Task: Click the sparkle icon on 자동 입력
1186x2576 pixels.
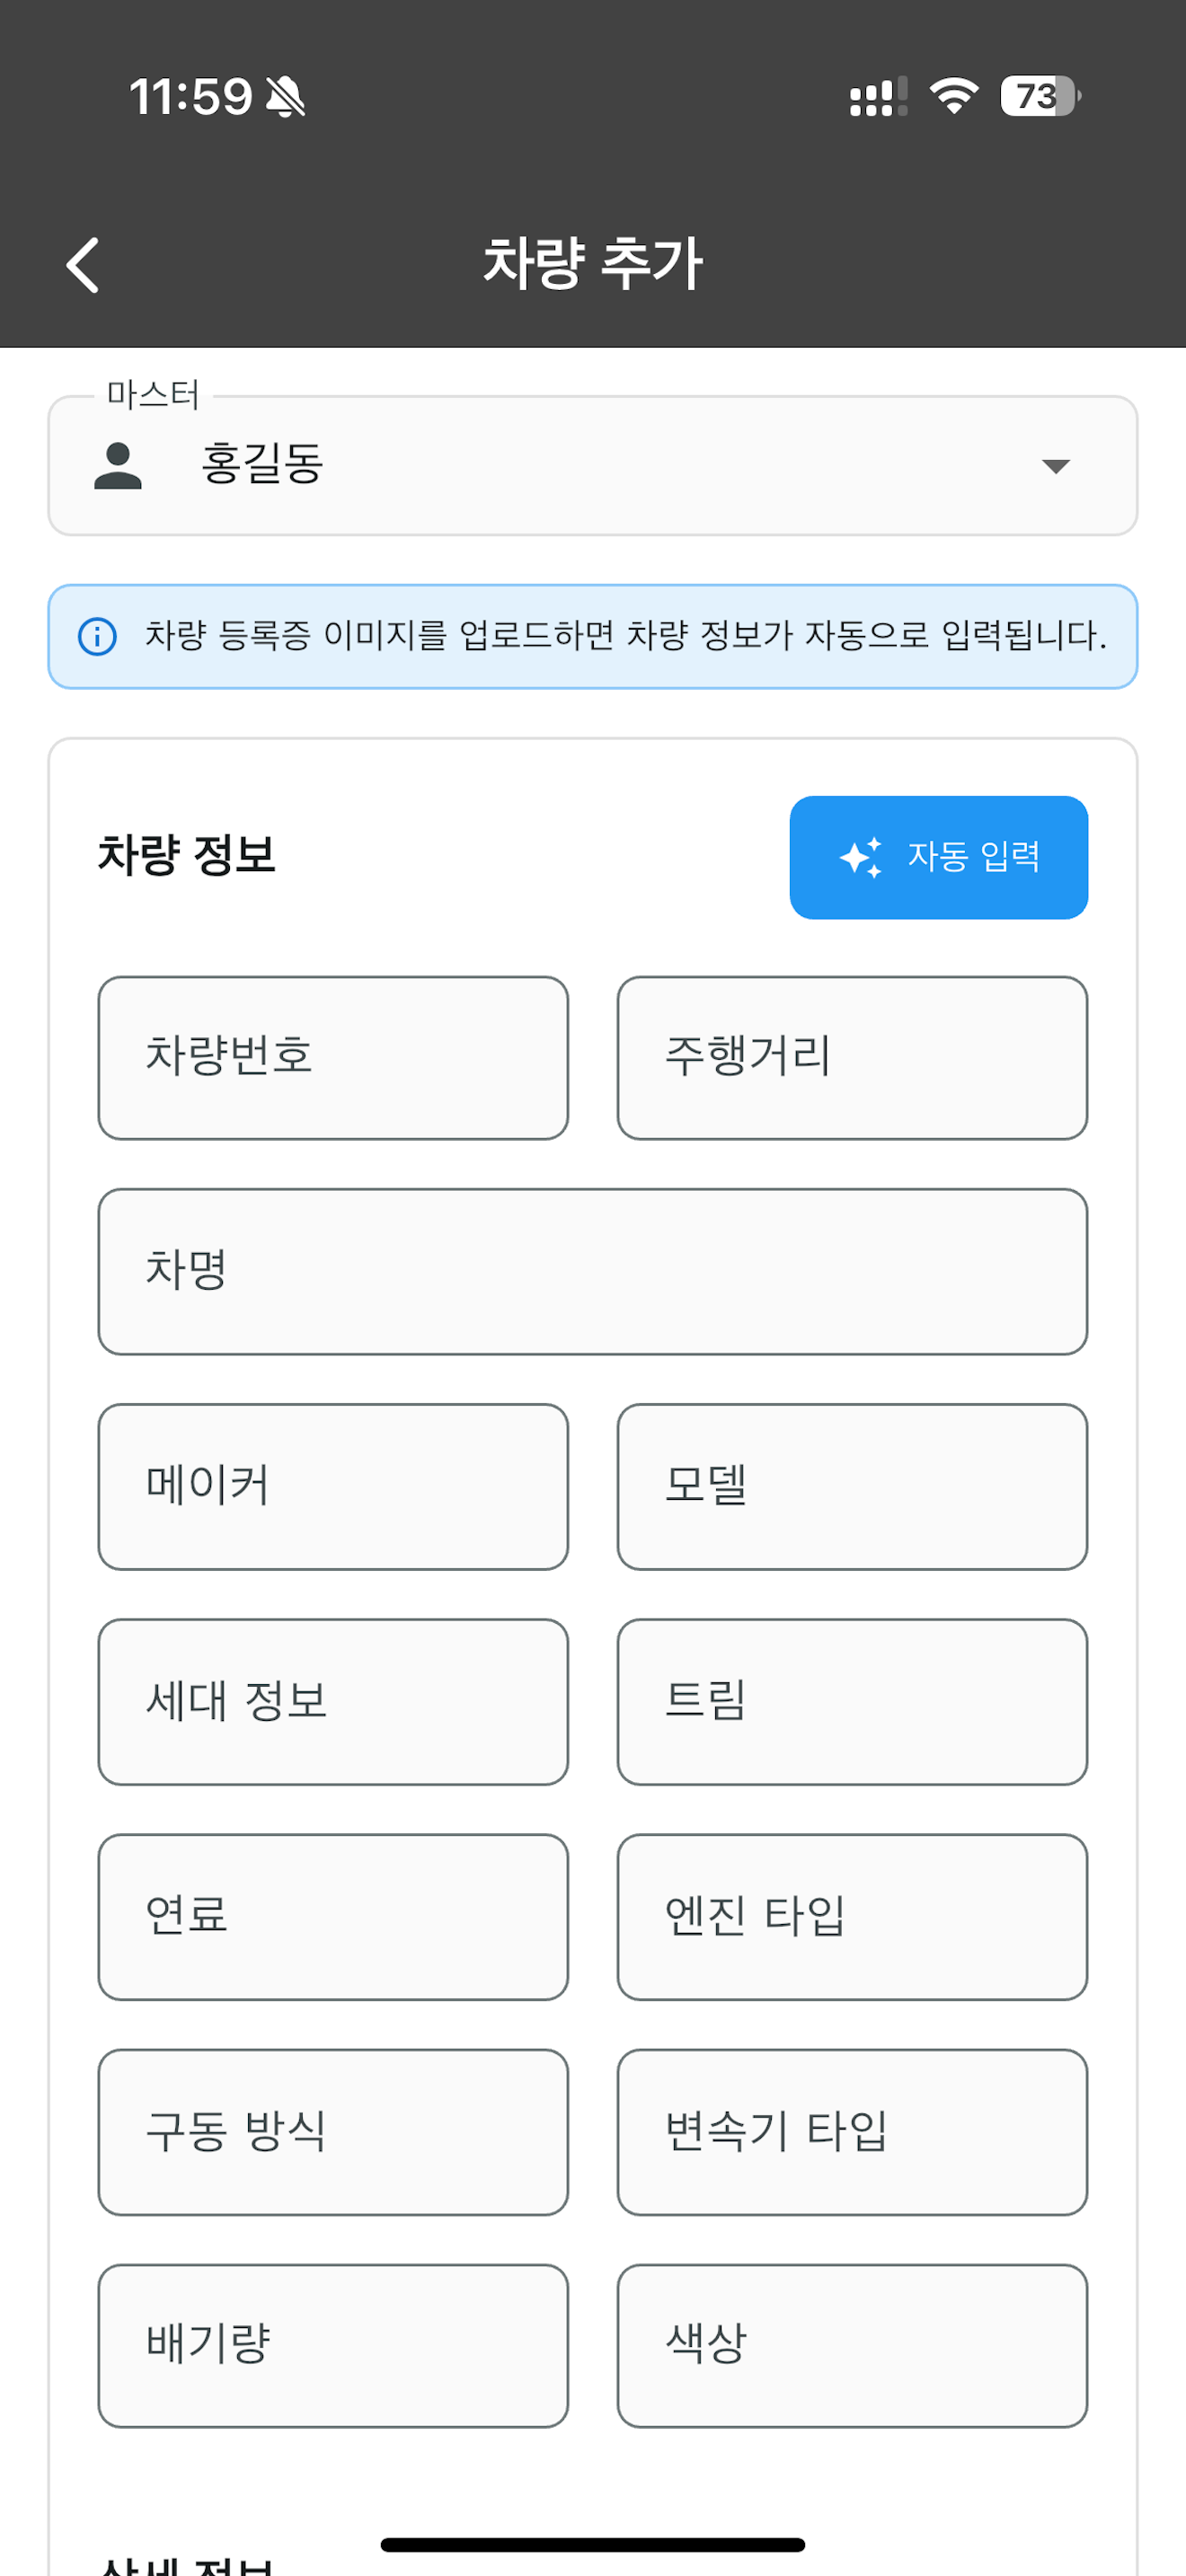Action: pos(860,857)
